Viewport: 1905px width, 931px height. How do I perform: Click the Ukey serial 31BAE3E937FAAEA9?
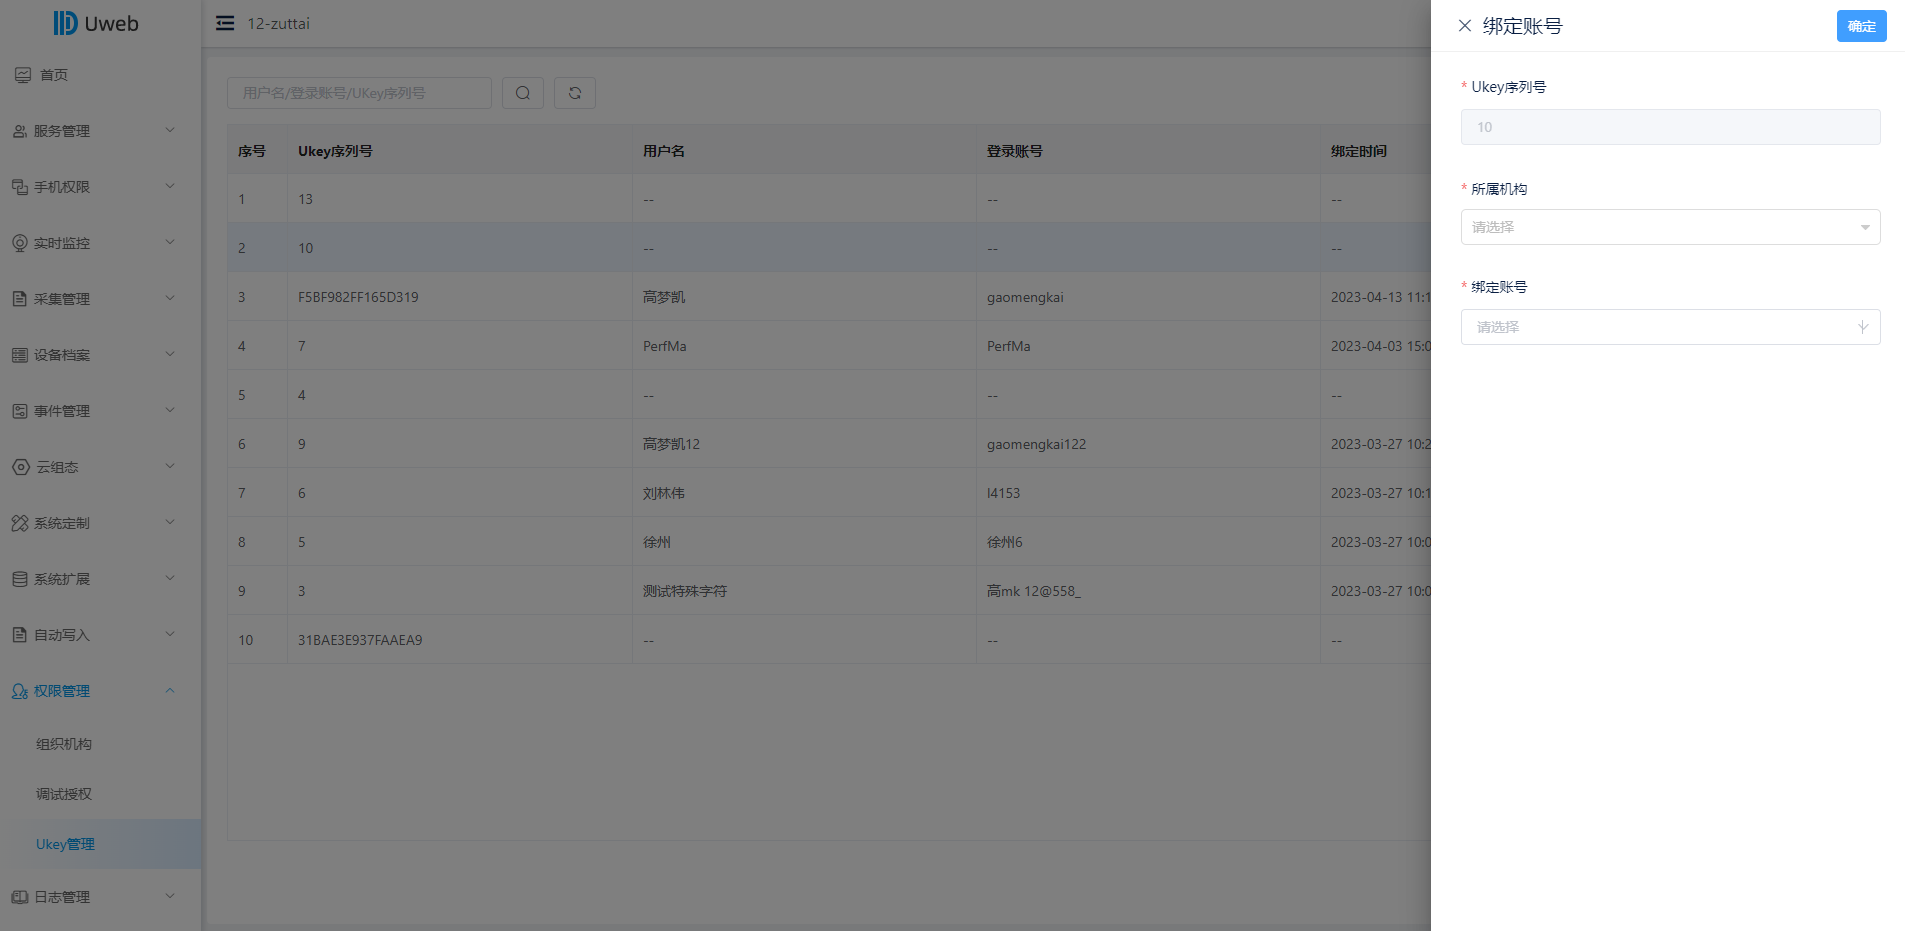pos(360,640)
